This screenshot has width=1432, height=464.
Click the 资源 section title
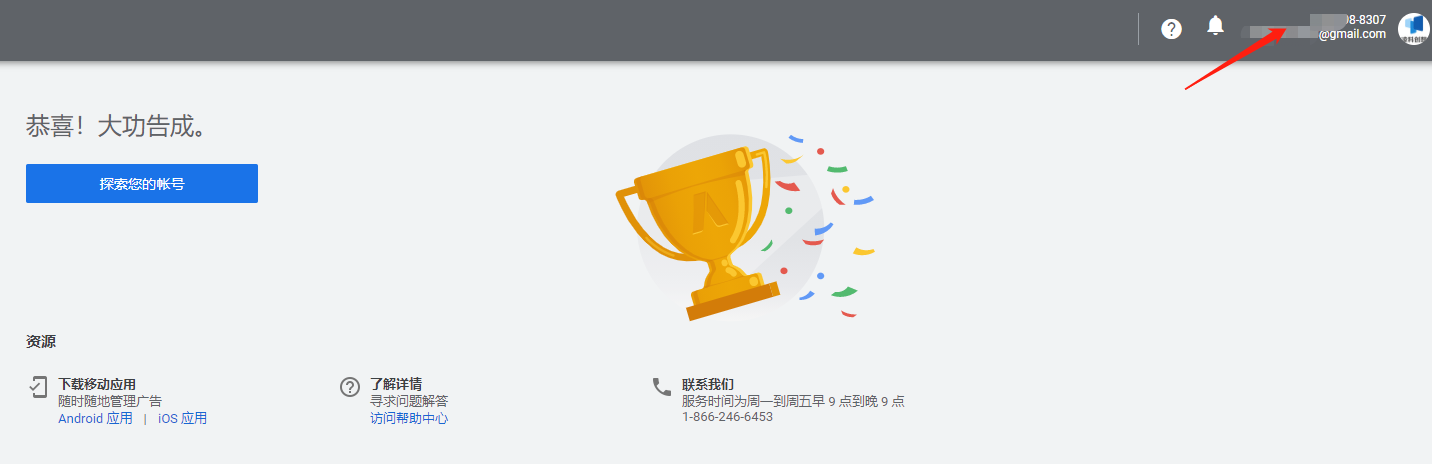[41, 342]
